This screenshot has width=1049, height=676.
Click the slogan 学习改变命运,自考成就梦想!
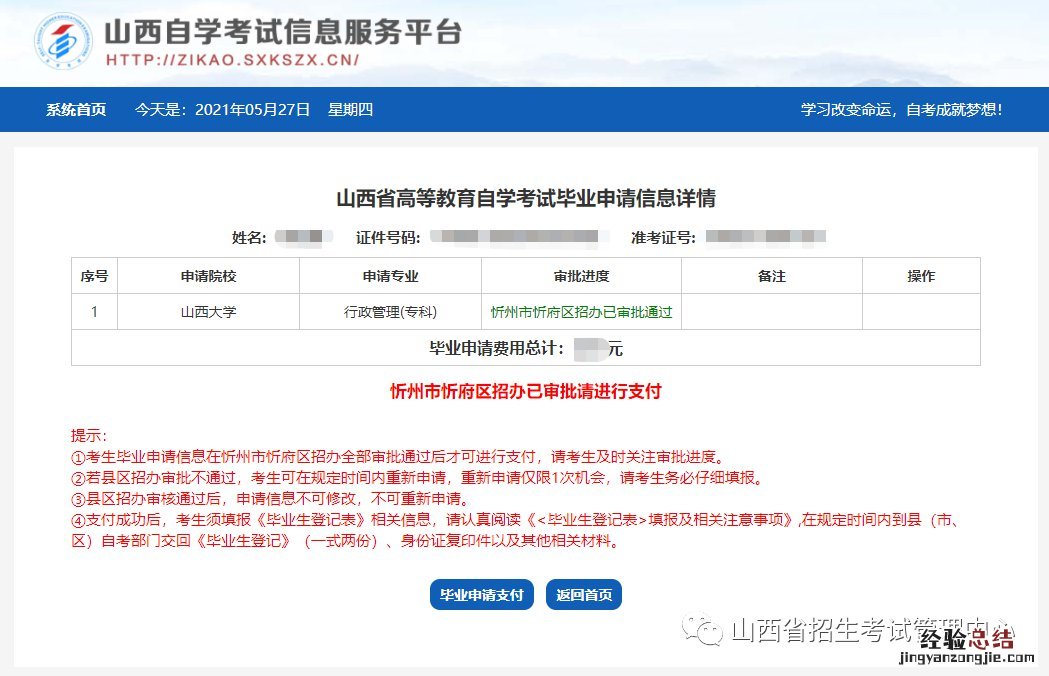pos(901,110)
